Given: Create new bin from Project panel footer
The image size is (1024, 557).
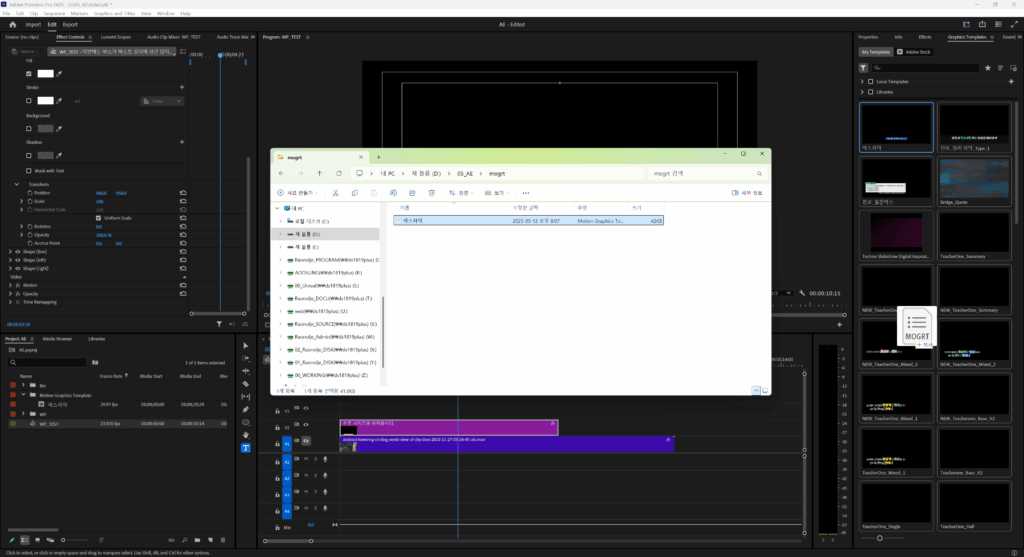Looking at the screenshot, I should click(x=197, y=540).
